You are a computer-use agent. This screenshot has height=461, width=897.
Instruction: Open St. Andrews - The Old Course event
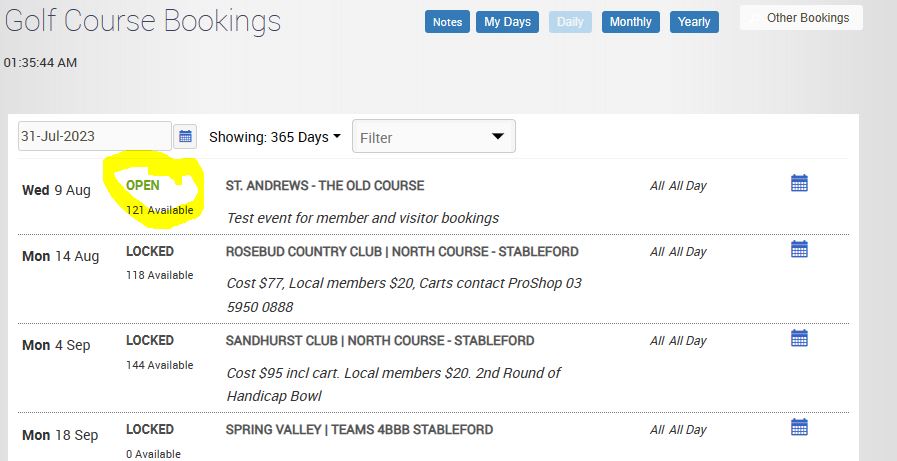[x=325, y=186]
